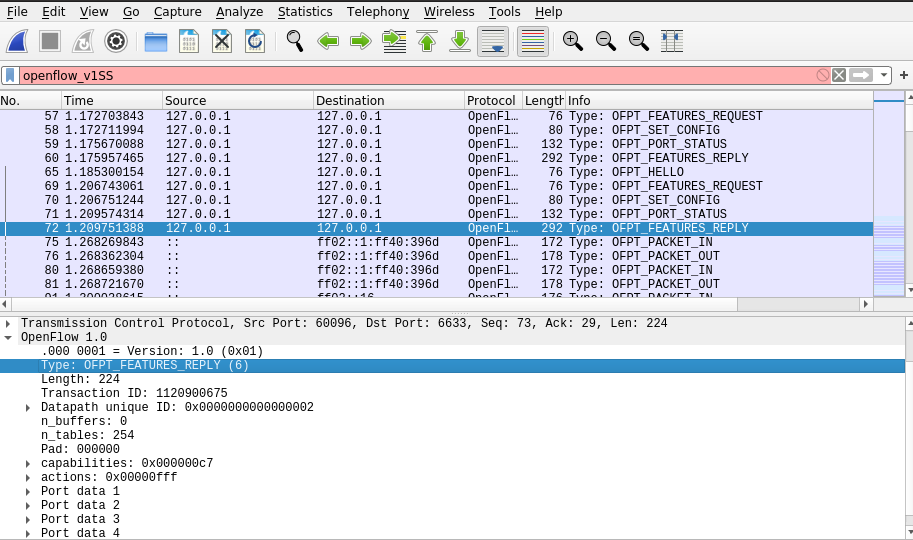The width and height of the screenshot is (913, 540).
Task: Select packet 65 OFPT_HELLO row
Action: pos(437,172)
